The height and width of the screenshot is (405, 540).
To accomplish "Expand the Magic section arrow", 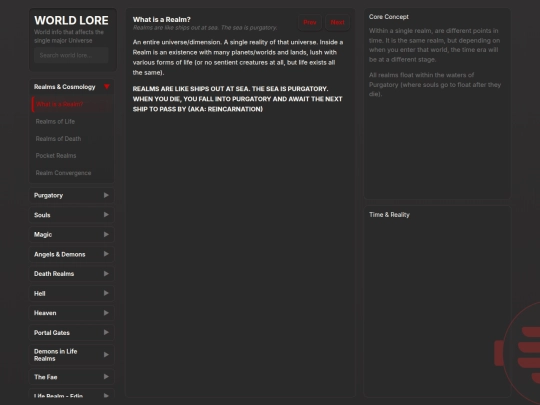I will (x=106, y=235).
